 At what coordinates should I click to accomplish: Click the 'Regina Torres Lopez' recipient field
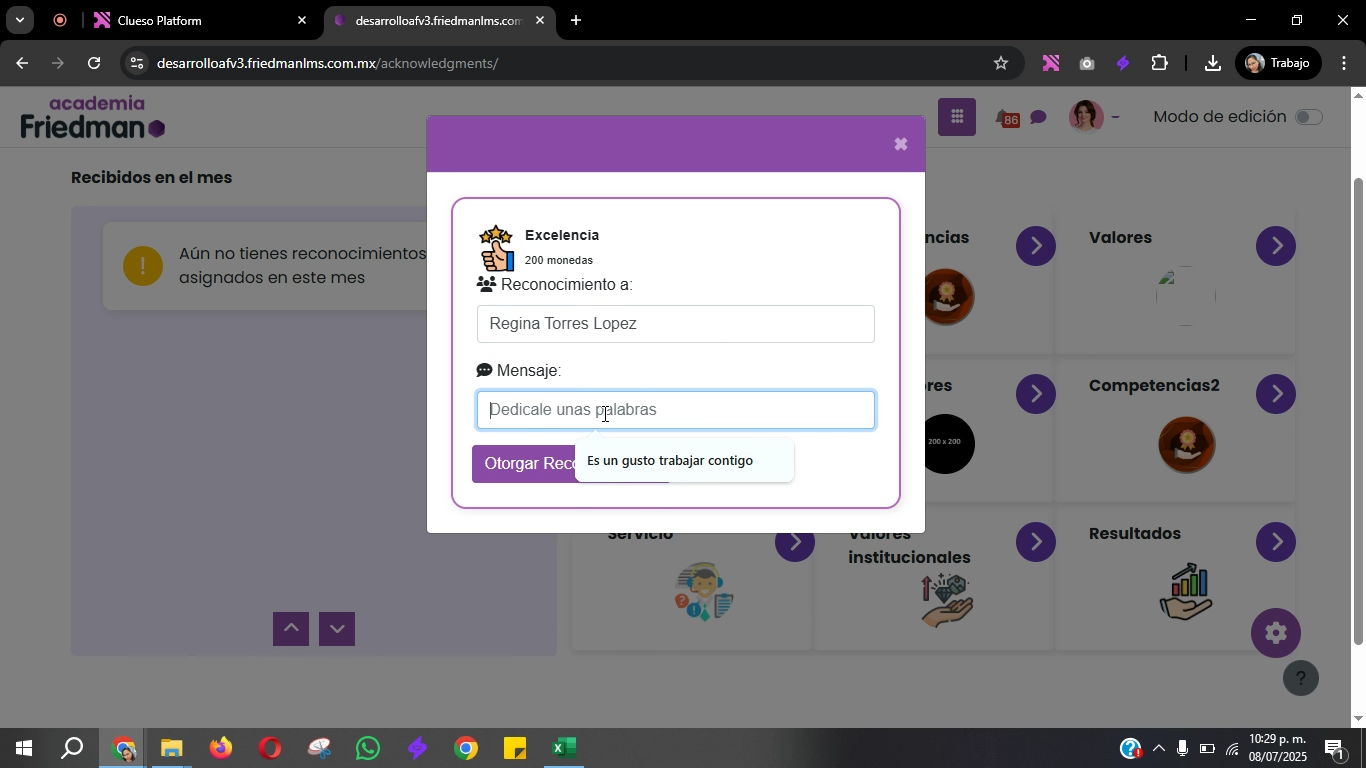tap(676, 324)
